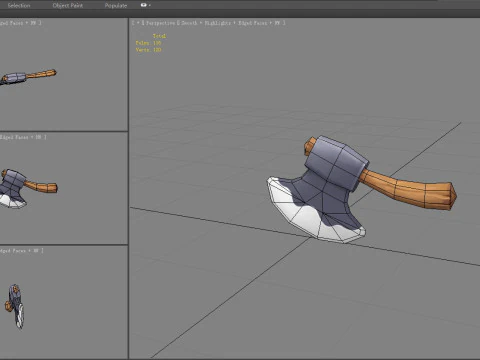Open Edged Faces shading label above top-down axe view
The width and height of the screenshot is (480, 360).
tap(12, 23)
